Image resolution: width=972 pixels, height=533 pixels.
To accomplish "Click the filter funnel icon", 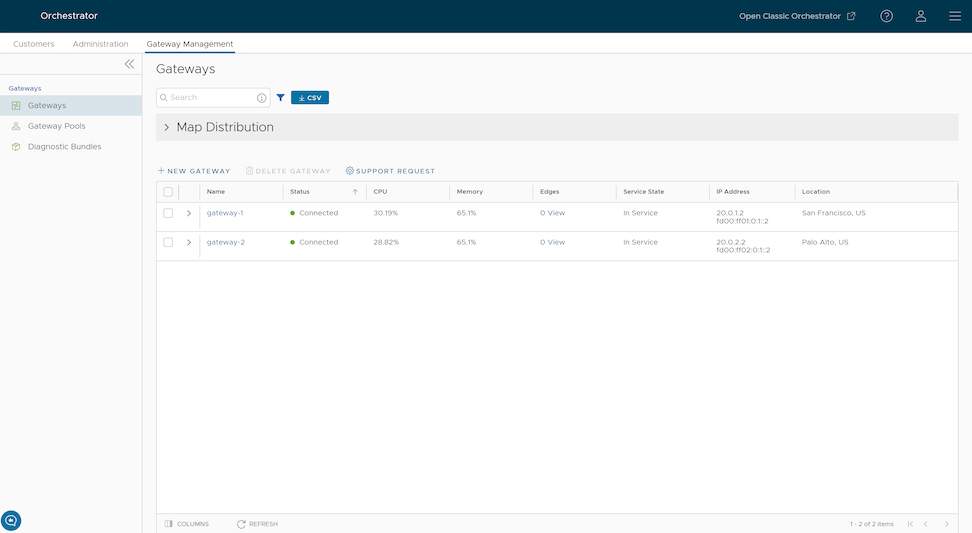I will coord(280,98).
